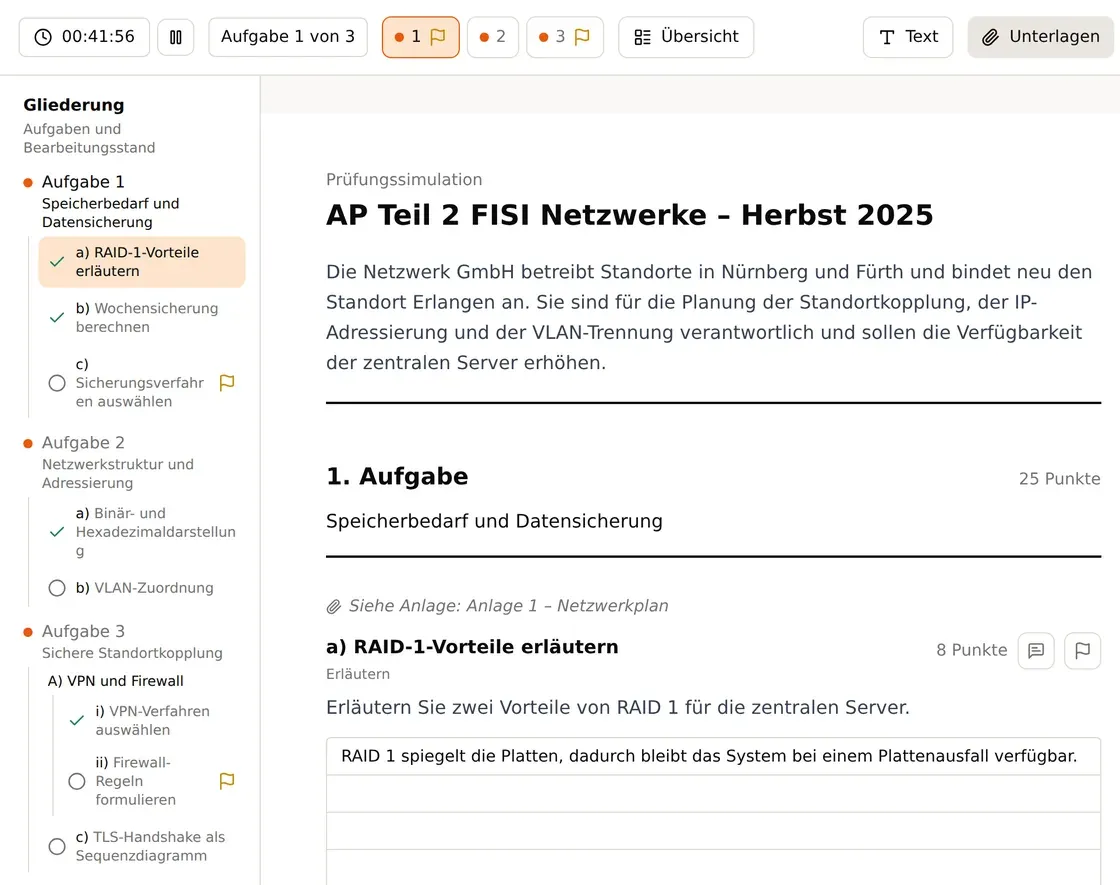
Task: Open the 'Aufgabe 1 von 3' indicator
Action: (288, 37)
